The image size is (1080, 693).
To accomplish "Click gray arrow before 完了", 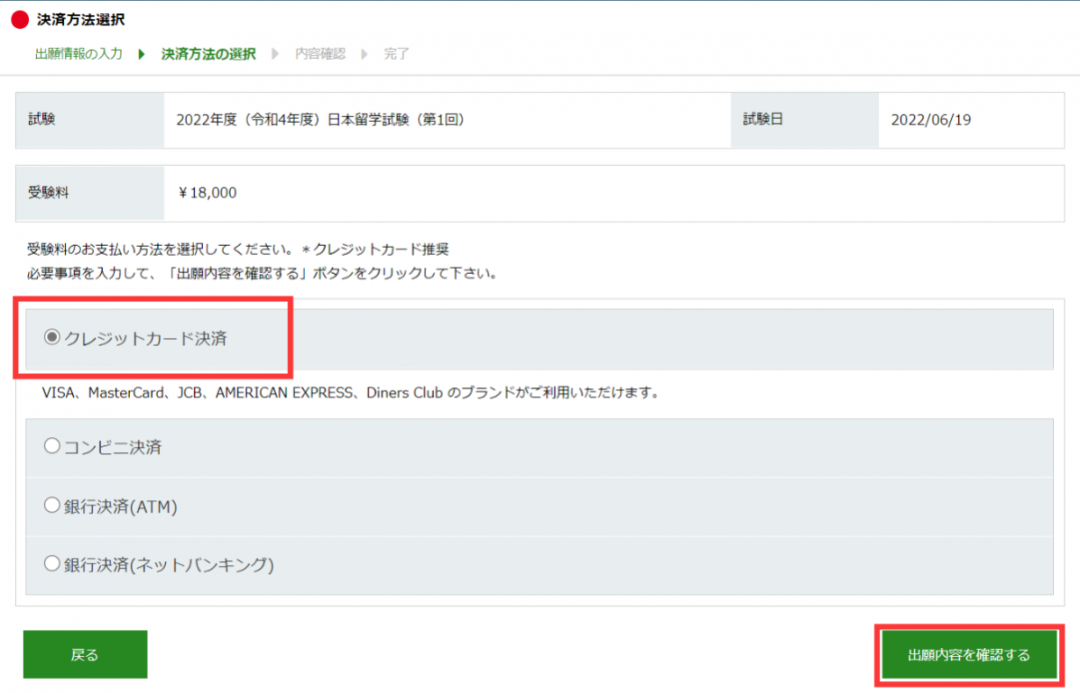I will coord(364,54).
